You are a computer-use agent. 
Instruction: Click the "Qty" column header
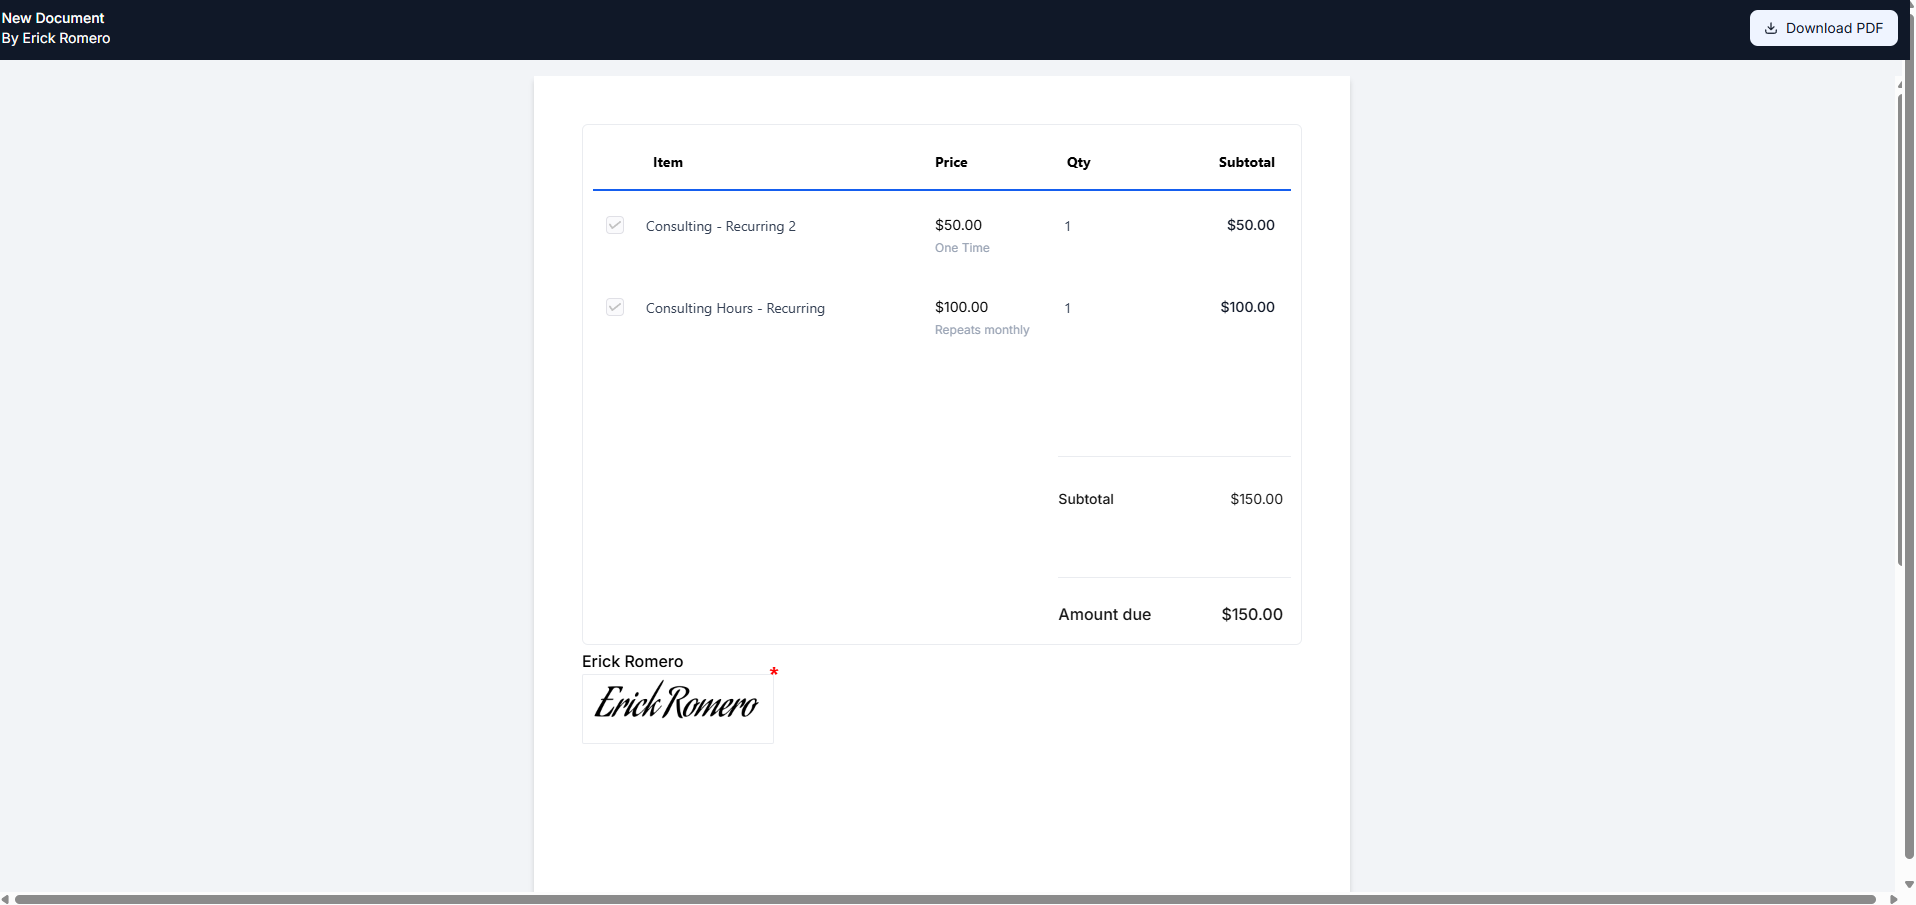pyautogui.click(x=1078, y=162)
